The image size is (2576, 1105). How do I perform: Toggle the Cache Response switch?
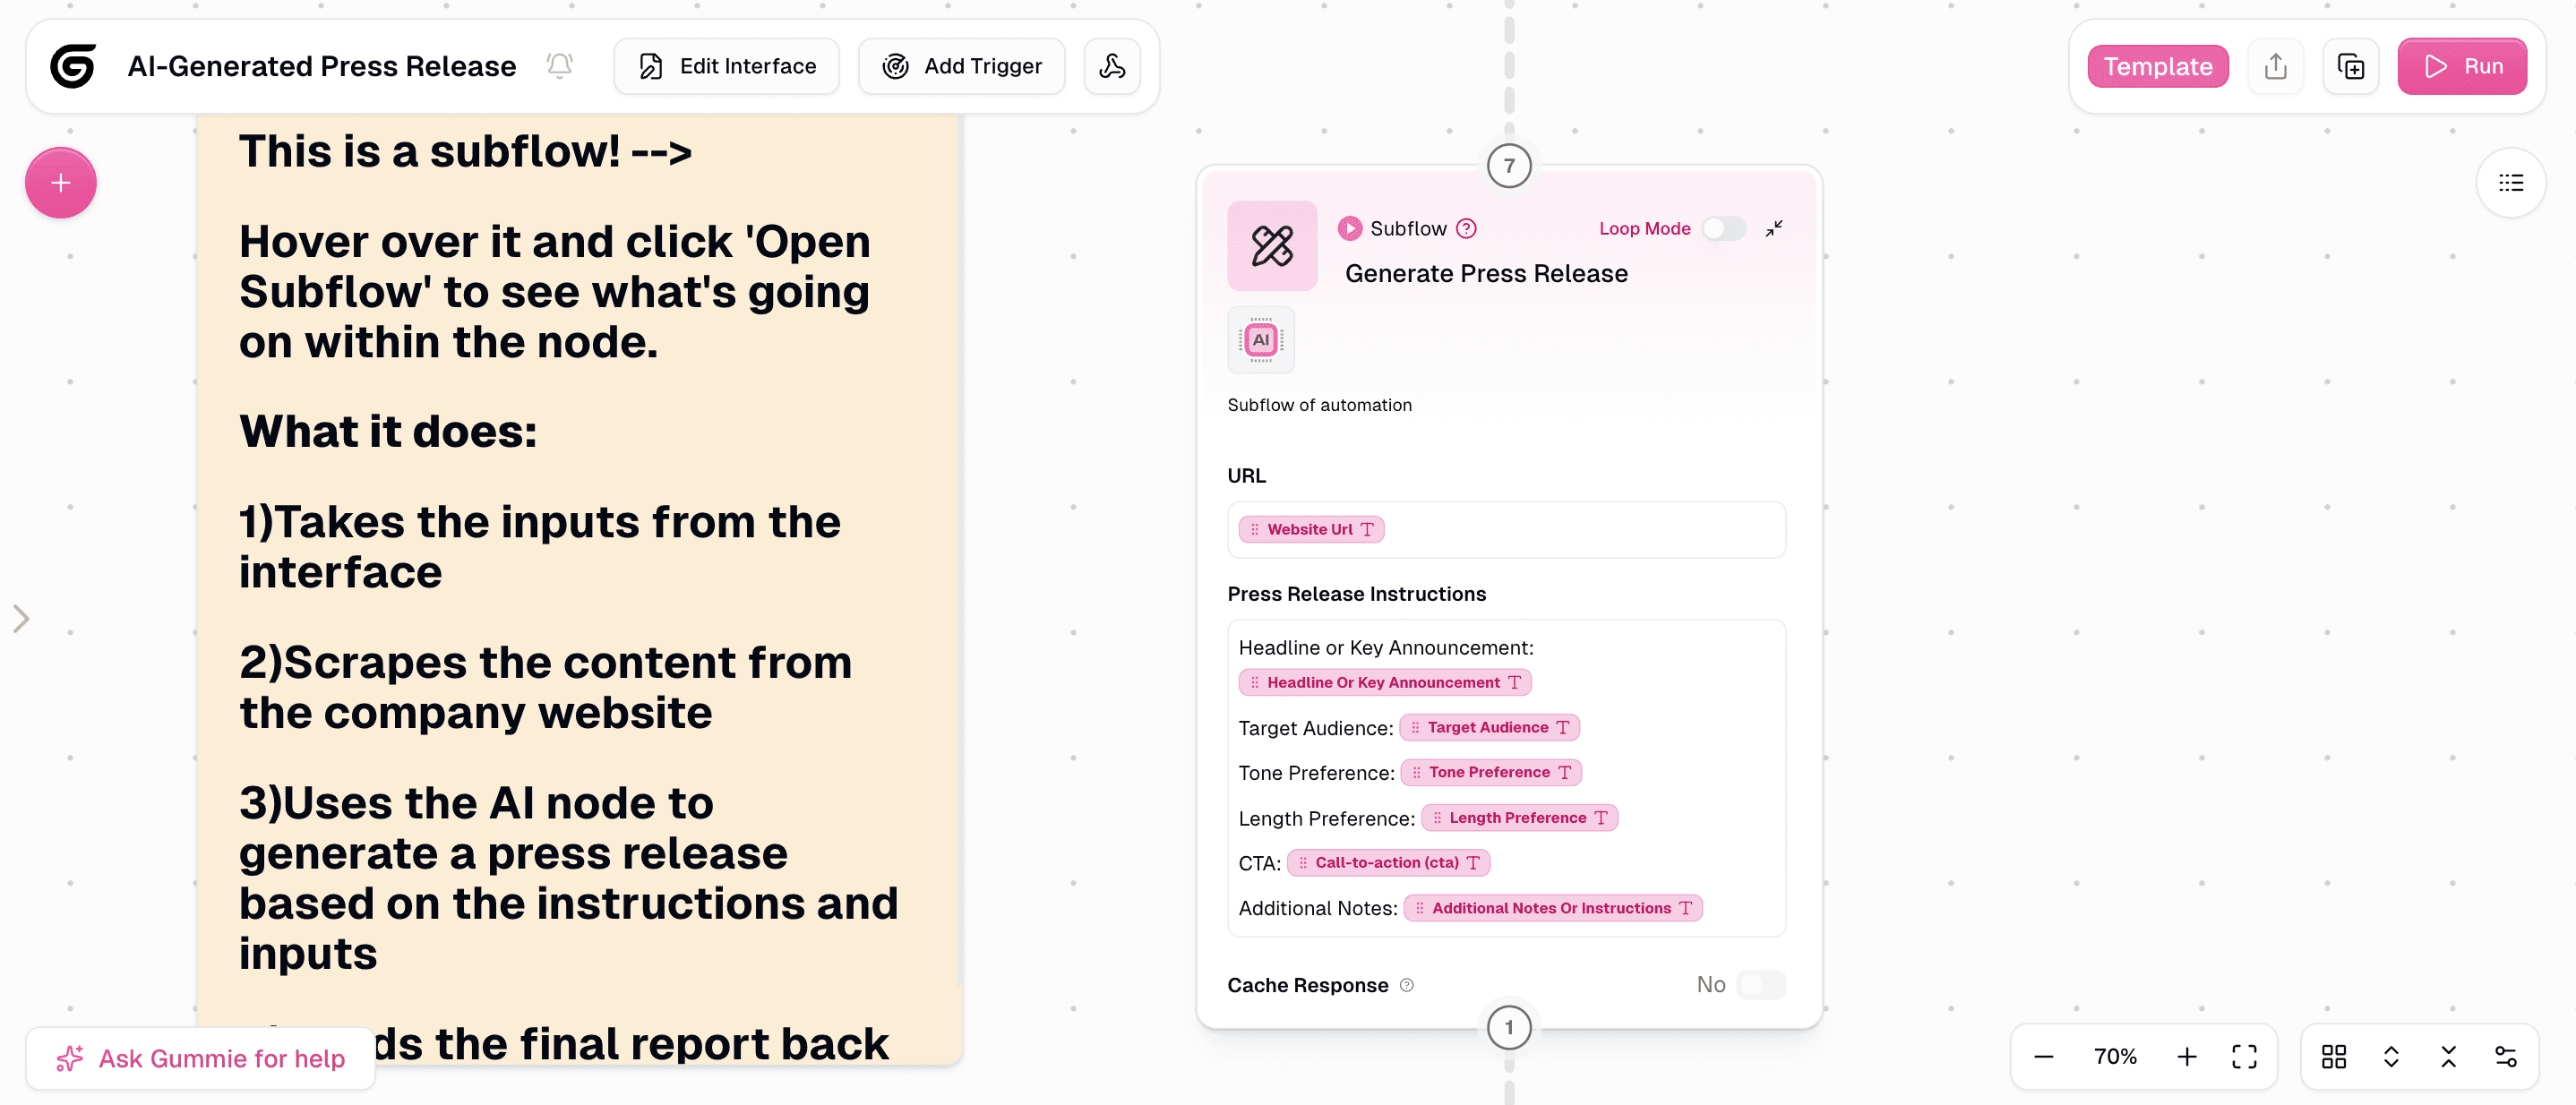pos(1760,985)
